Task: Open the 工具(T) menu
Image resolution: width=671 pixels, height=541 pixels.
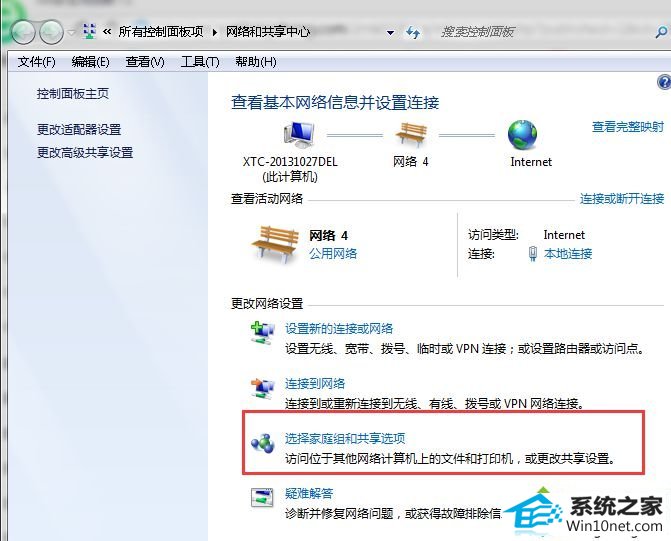Action: 199,62
